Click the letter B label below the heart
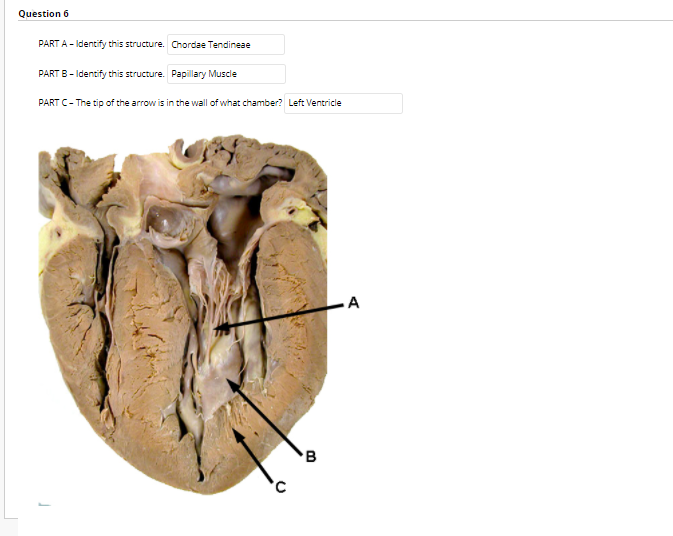673x536 pixels. click(311, 457)
